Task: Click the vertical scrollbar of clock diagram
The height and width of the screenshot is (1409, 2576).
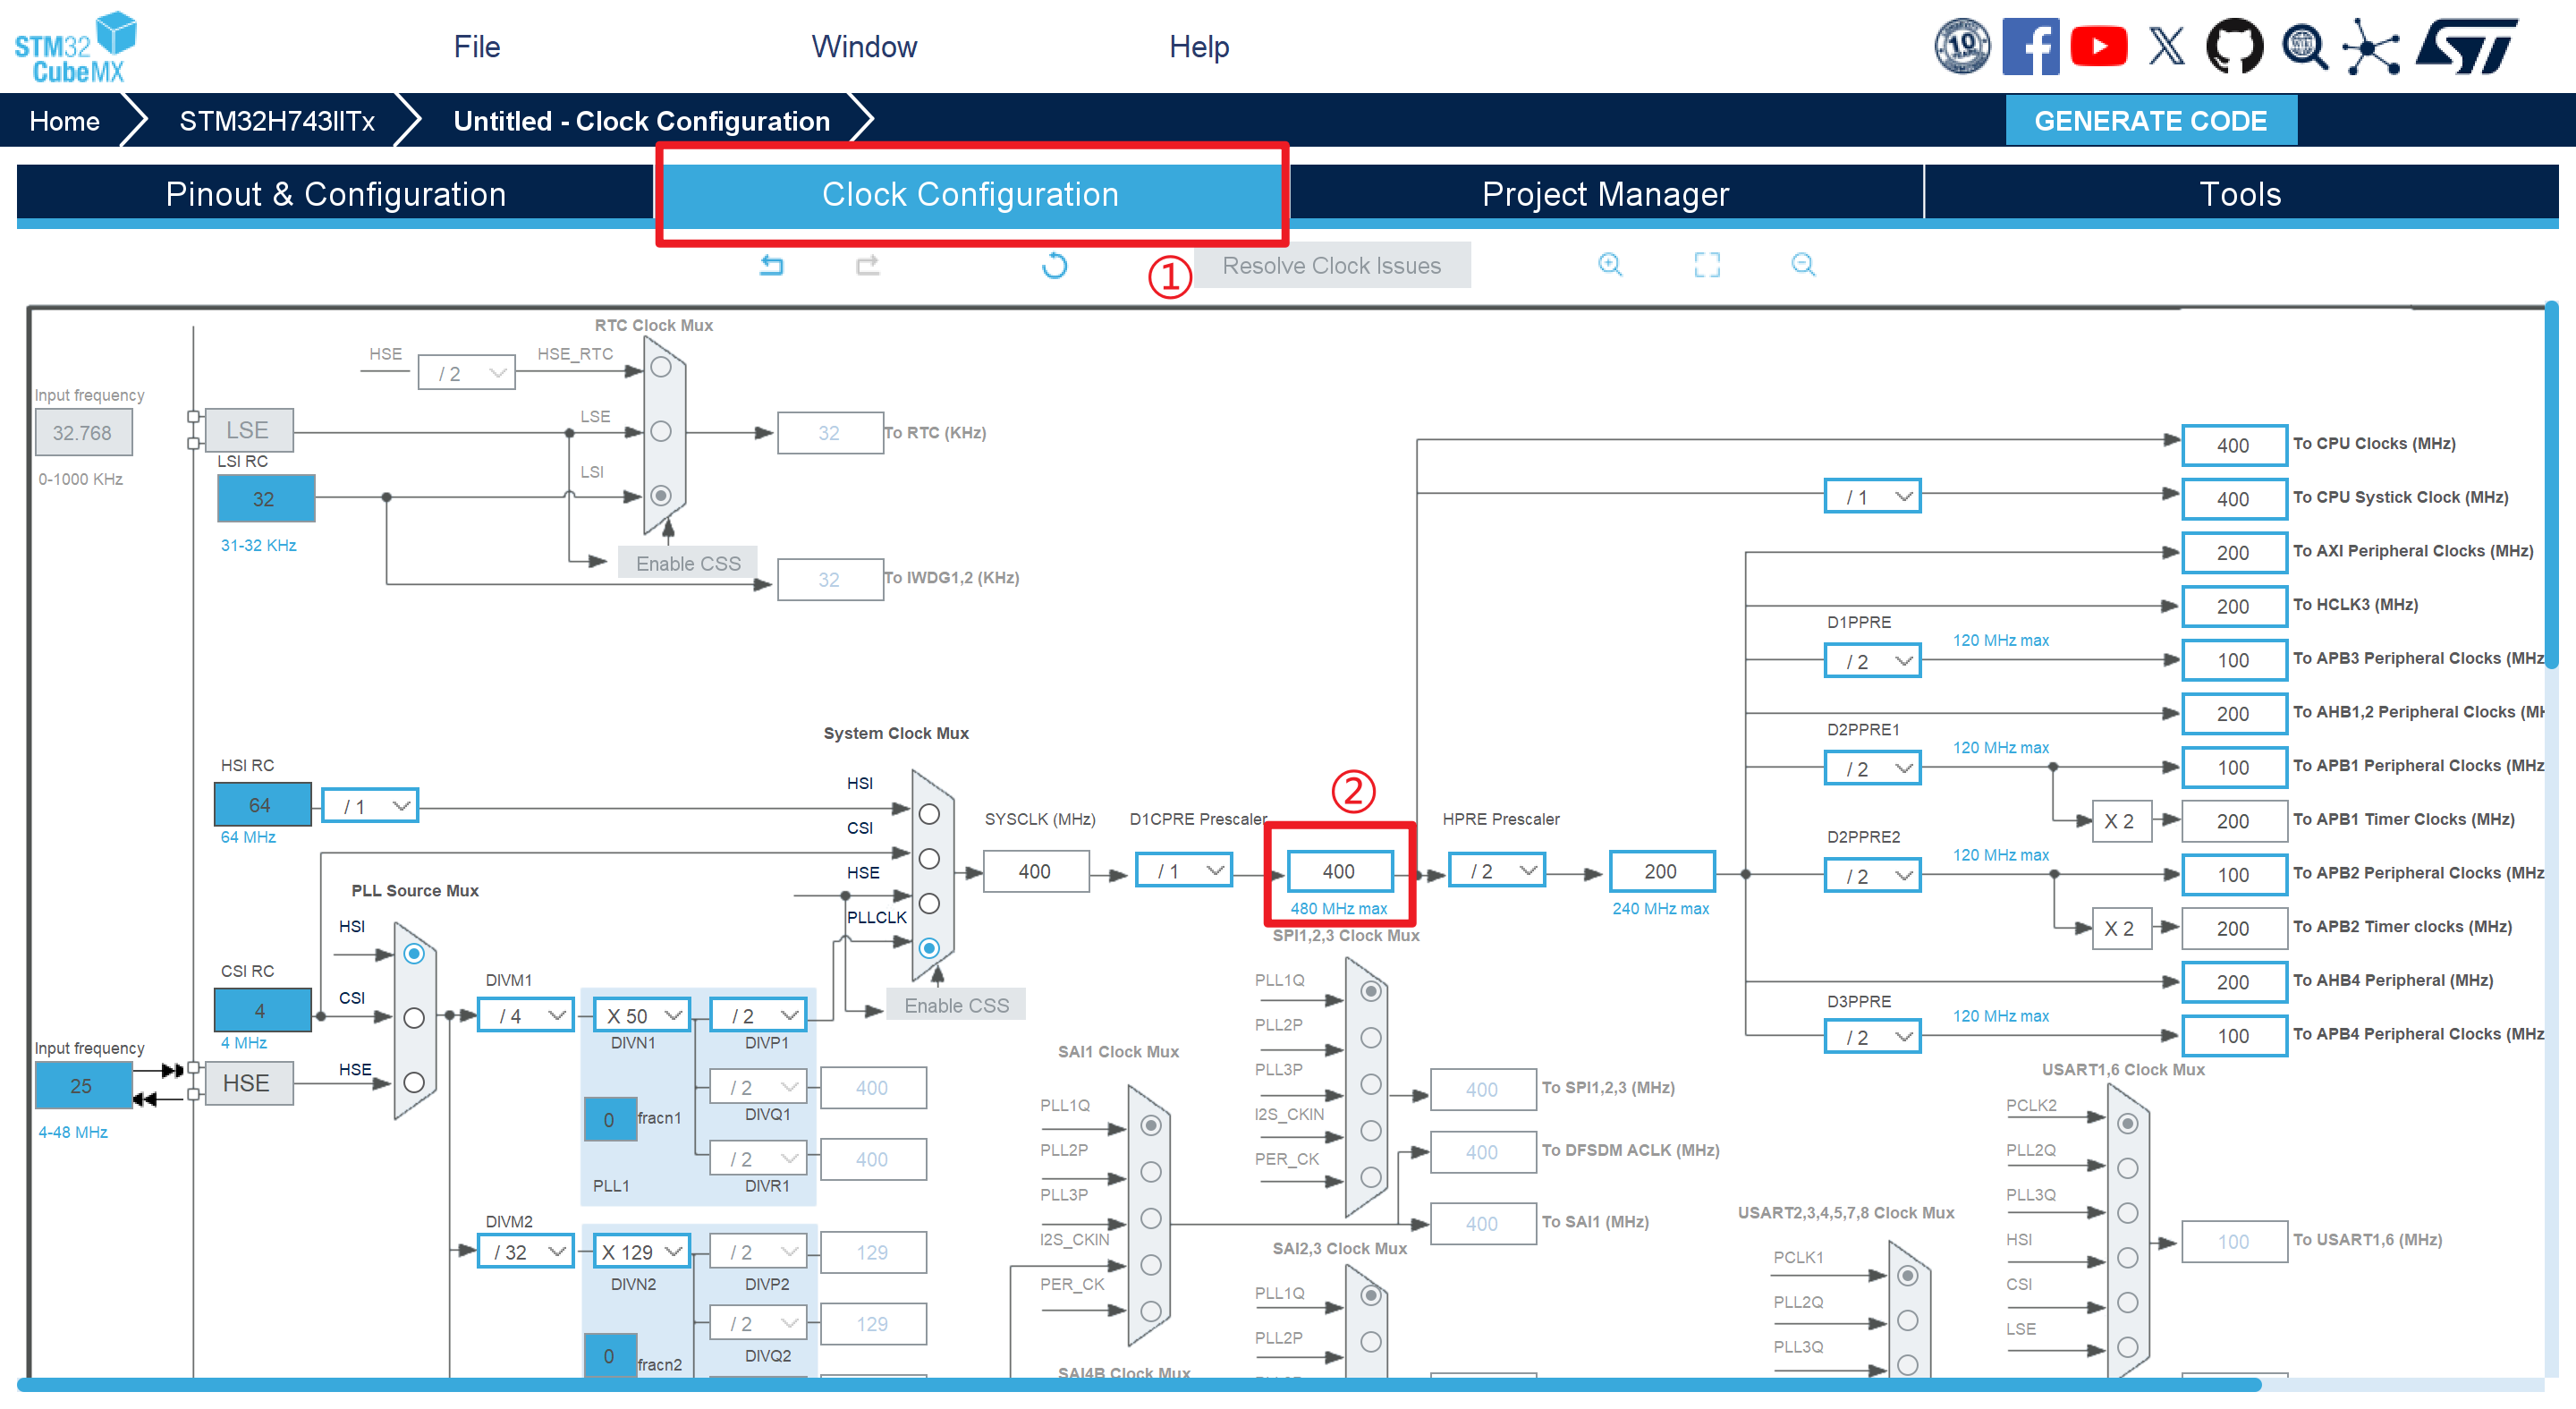Action: [2551, 485]
